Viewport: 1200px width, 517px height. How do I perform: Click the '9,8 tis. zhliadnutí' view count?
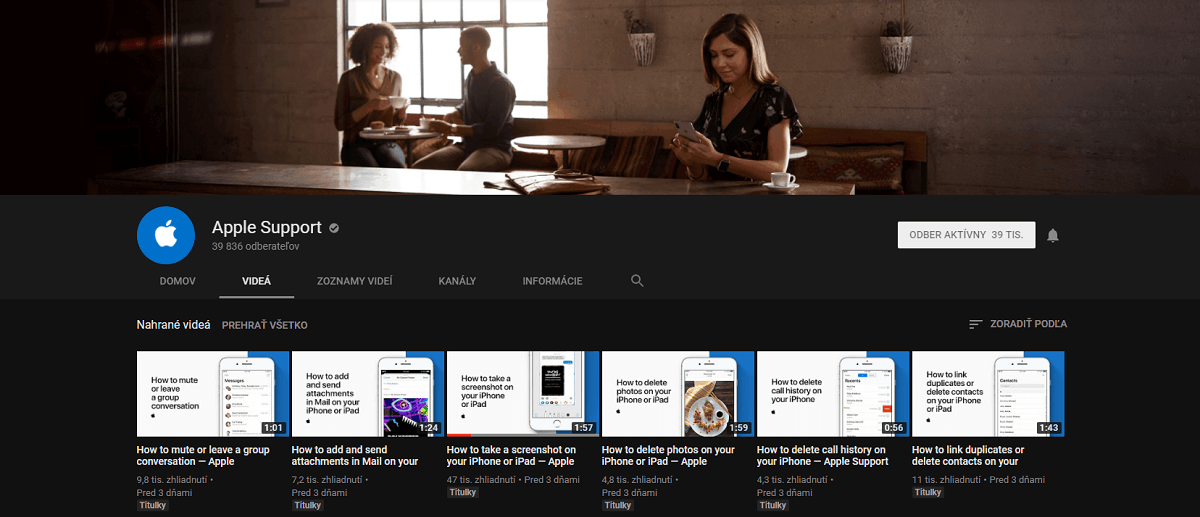(x=172, y=480)
